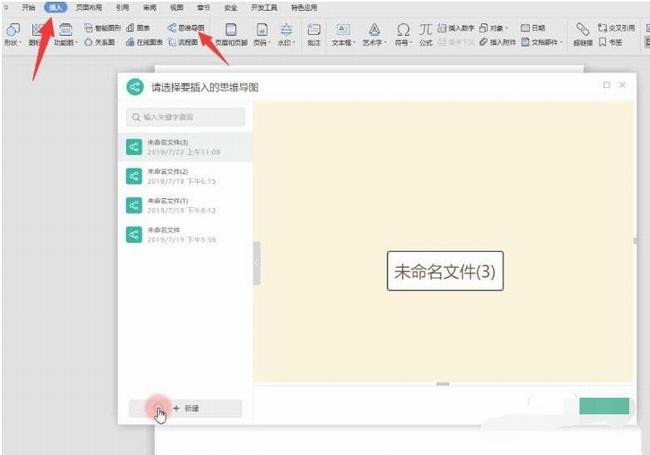Select the 页眉和页脚 header and footer icon

pyautogui.click(x=231, y=34)
